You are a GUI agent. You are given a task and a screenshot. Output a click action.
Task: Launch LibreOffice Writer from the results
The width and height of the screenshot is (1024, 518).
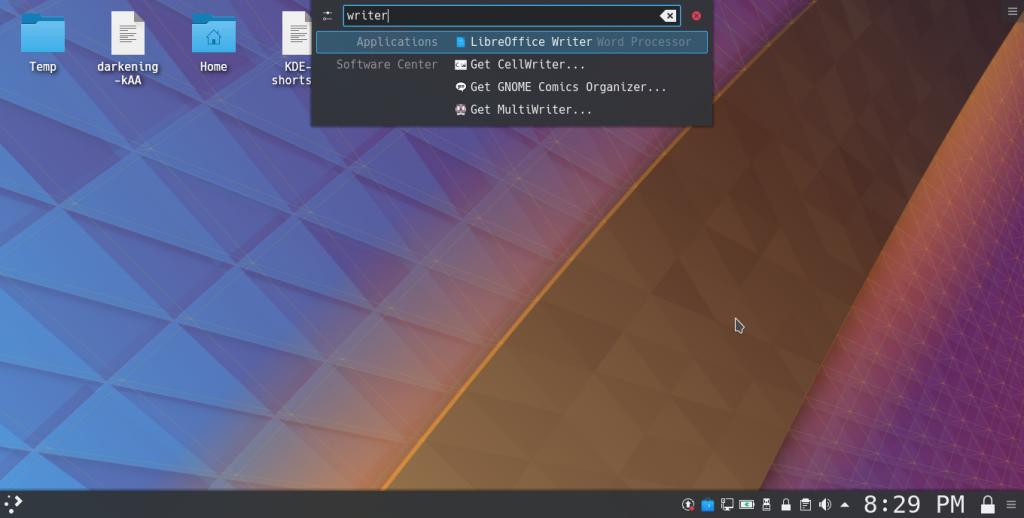click(x=530, y=42)
